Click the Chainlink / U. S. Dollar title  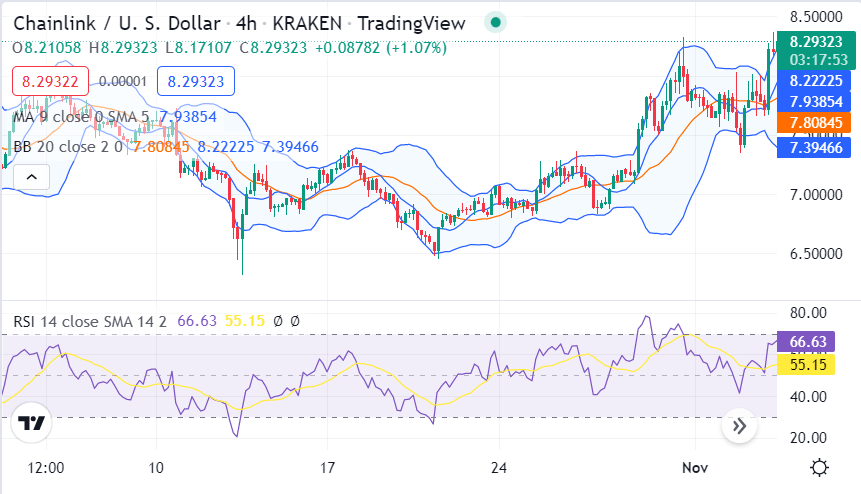click(117, 24)
